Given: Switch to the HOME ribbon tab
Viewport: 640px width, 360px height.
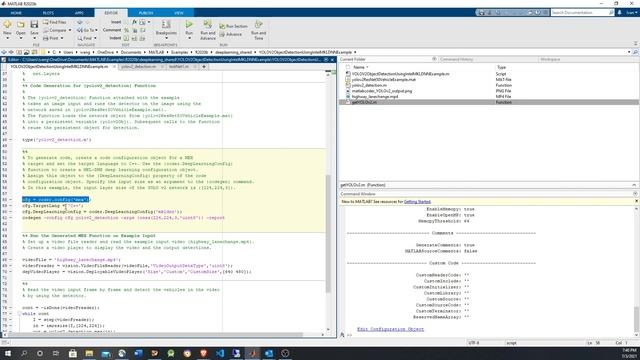Looking at the screenshot, I should click(x=16, y=13).
